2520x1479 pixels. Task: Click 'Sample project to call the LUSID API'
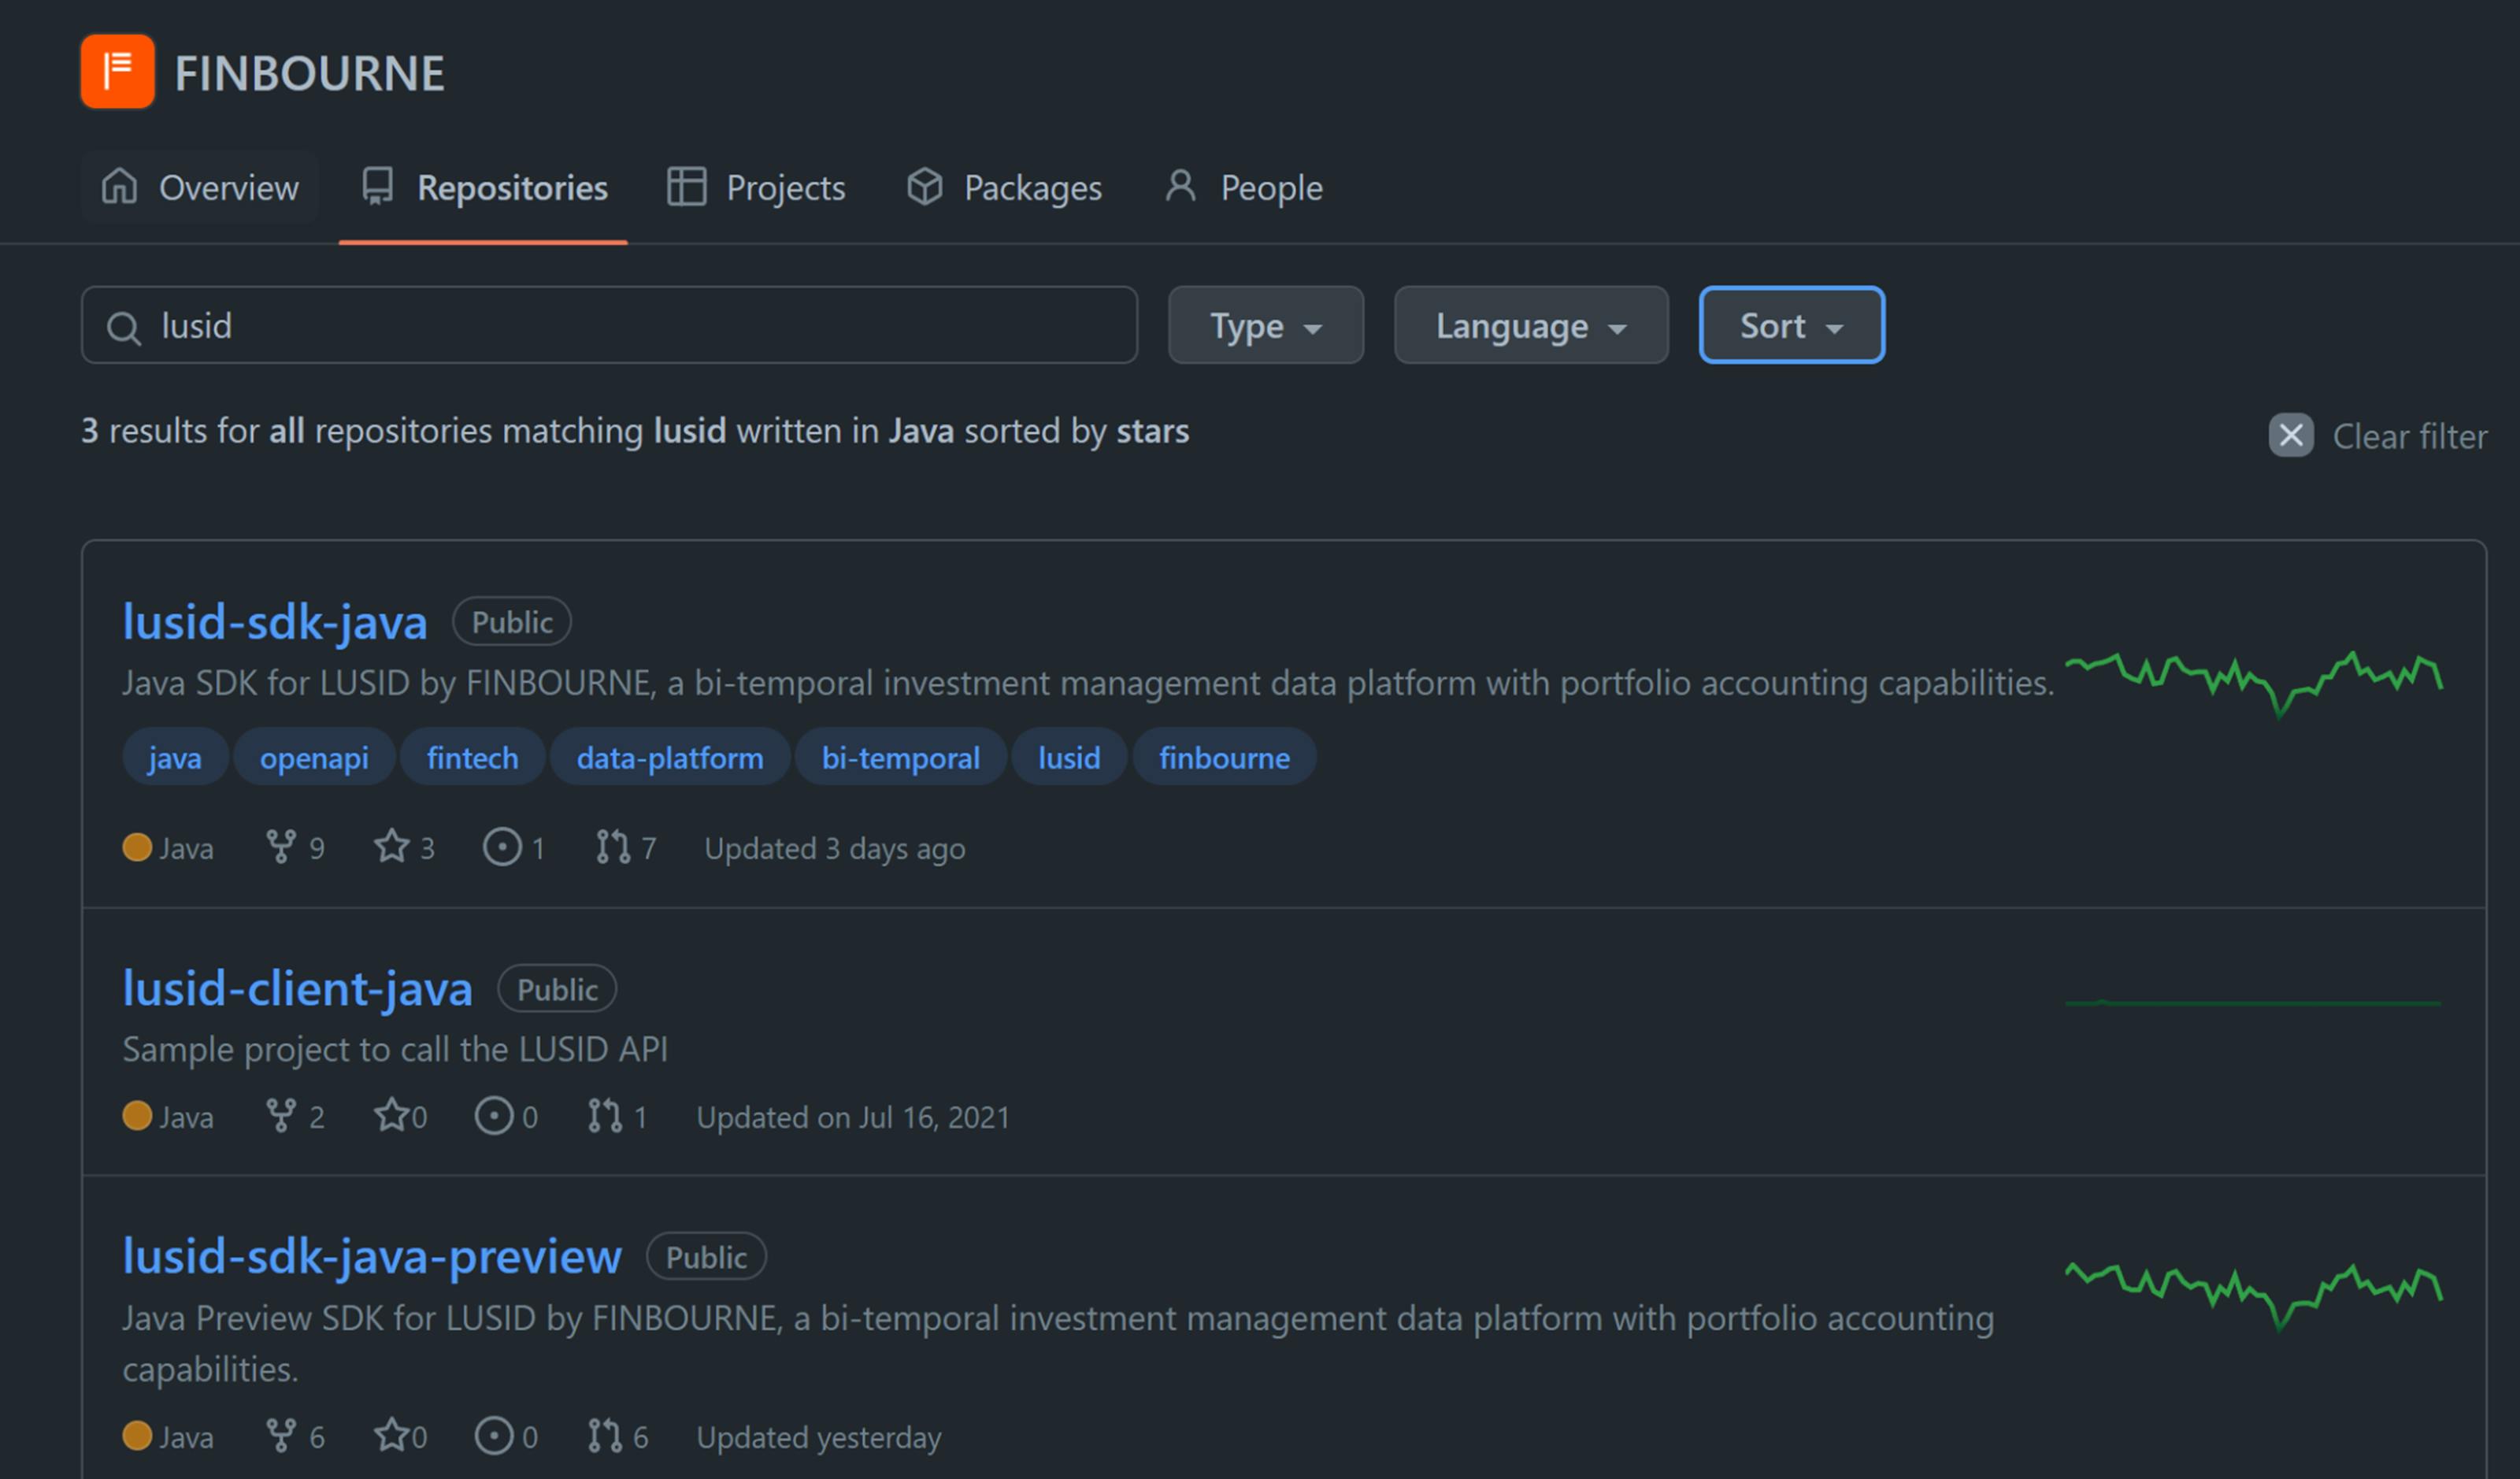point(395,1048)
